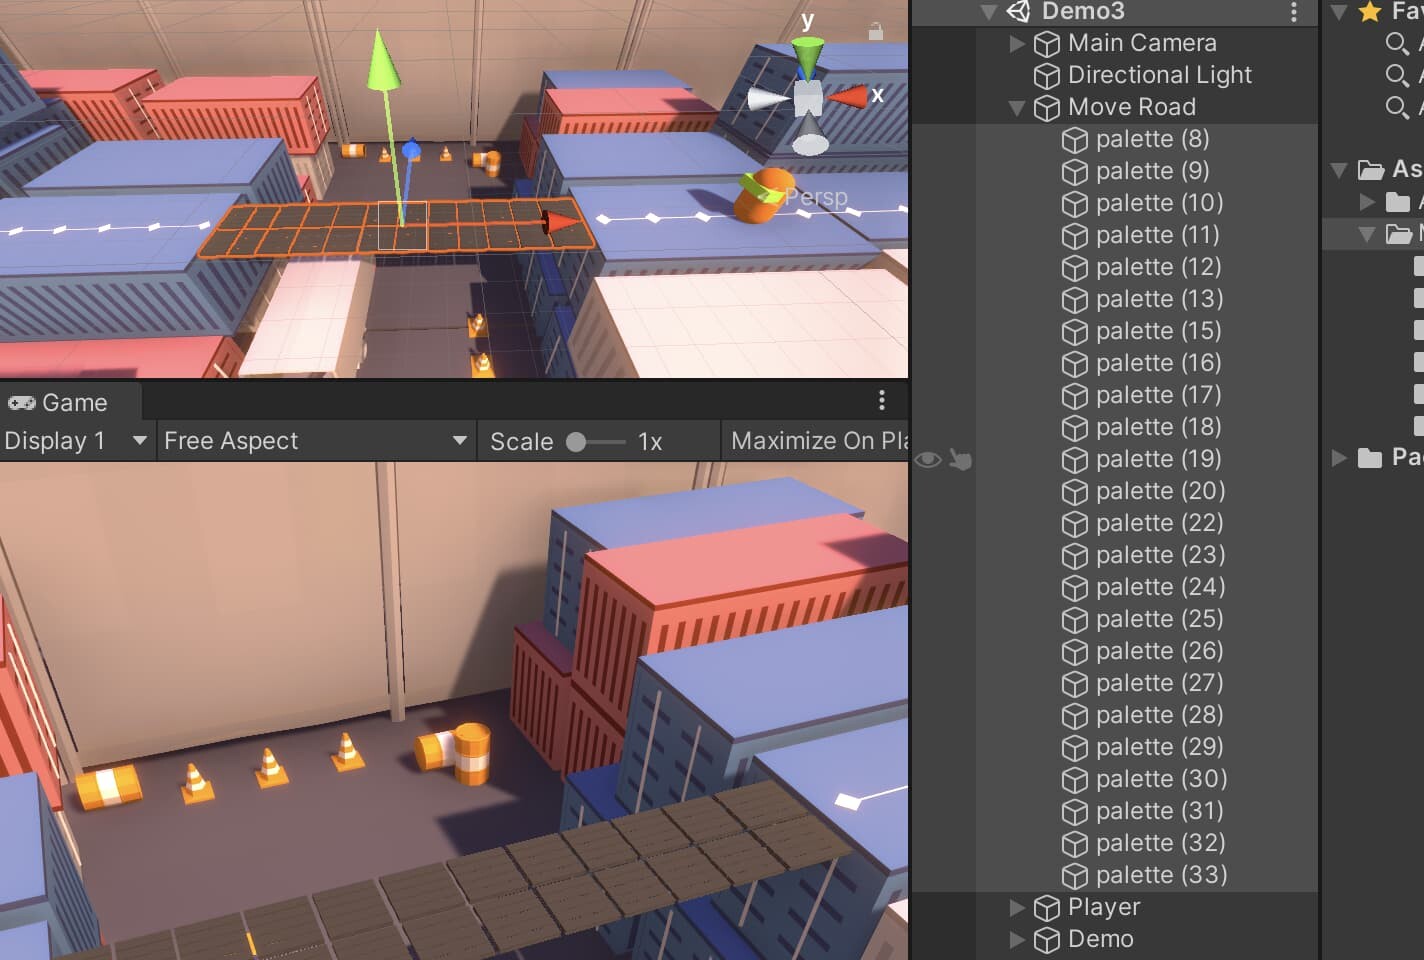Image resolution: width=1424 pixels, height=960 pixels.
Task: Click the red X move arrow on the road
Action: [x=562, y=222]
